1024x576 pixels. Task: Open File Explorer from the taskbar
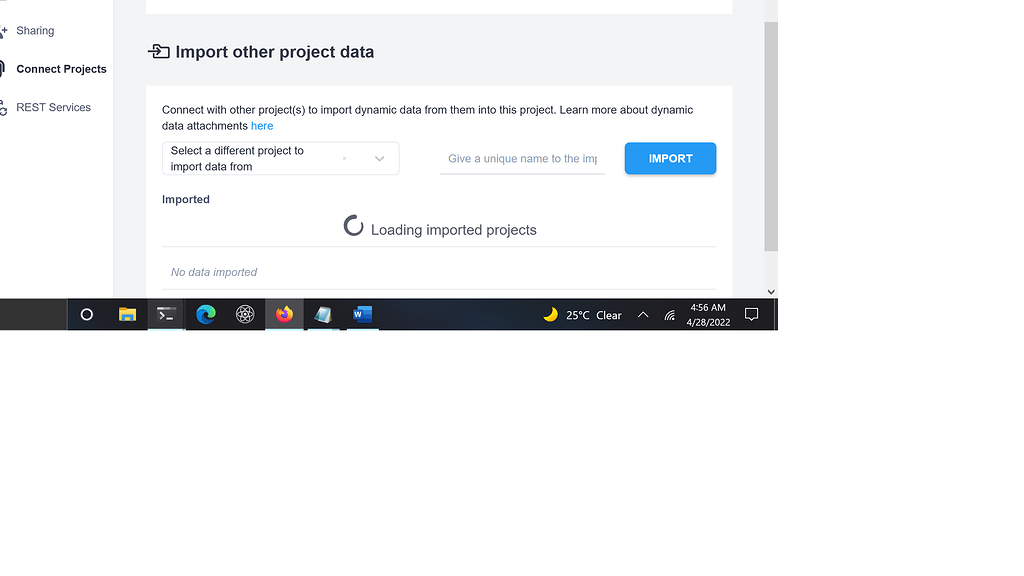(x=127, y=314)
